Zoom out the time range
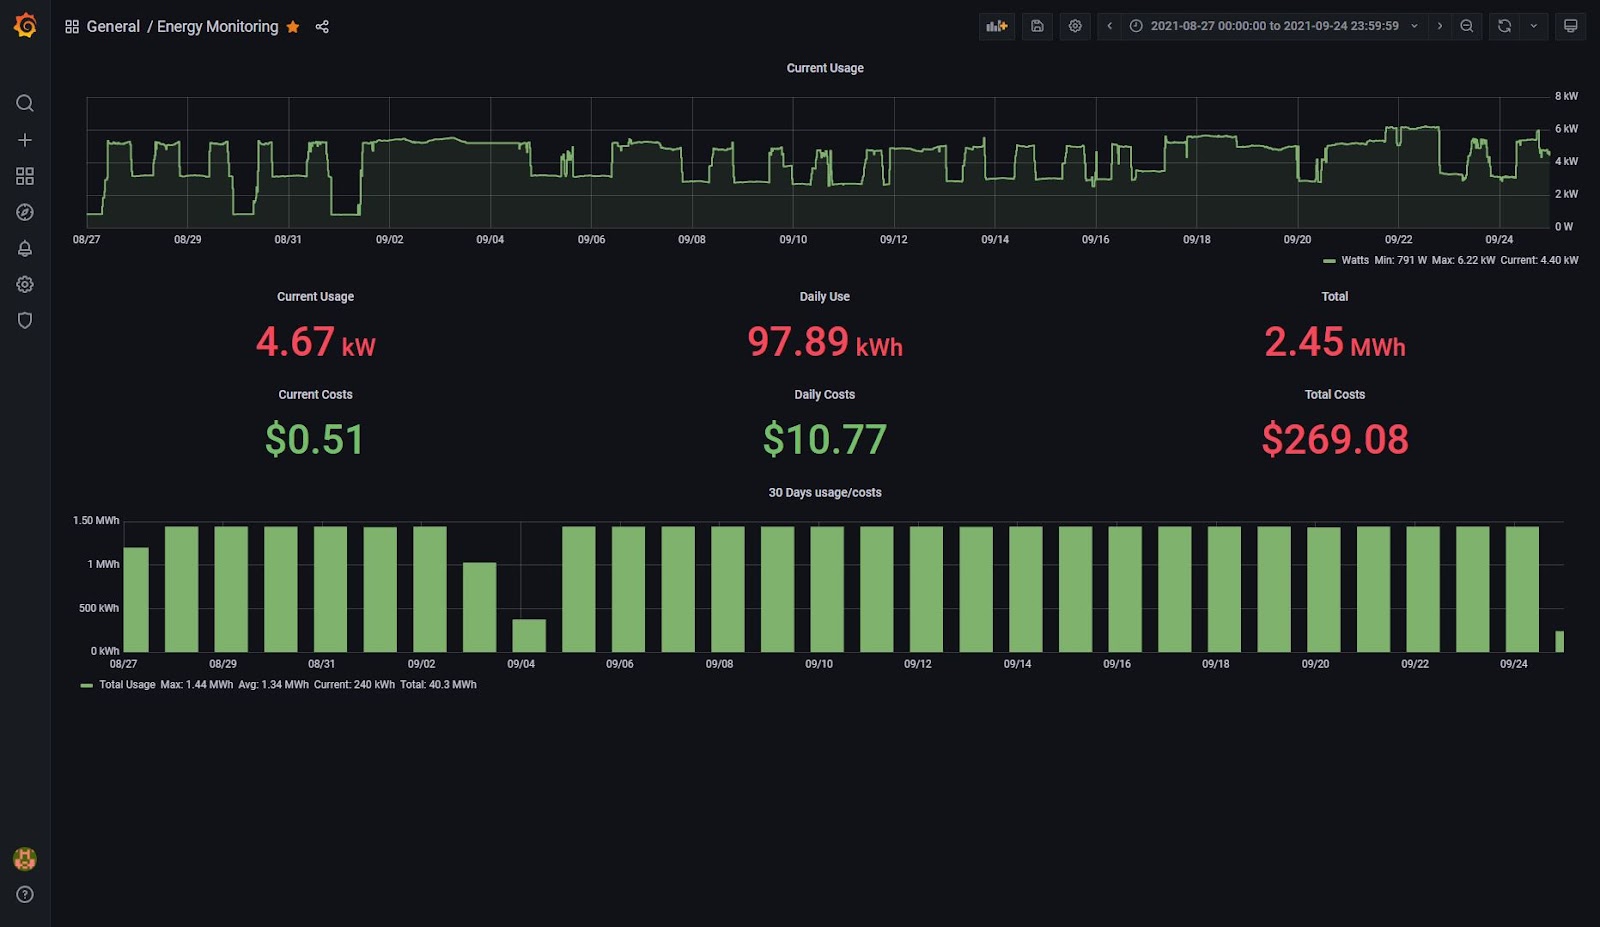This screenshot has width=1600, height=927. click(1466, 26)
